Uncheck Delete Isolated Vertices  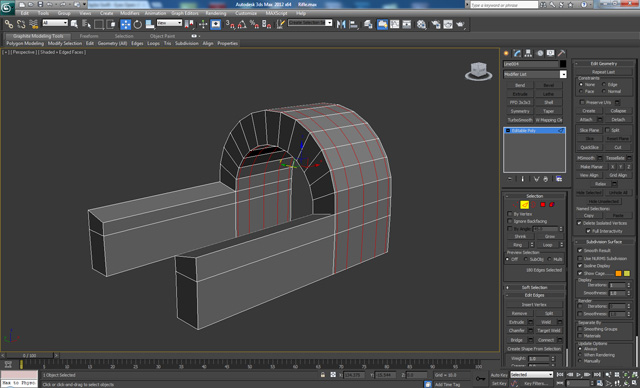[579, 223]
